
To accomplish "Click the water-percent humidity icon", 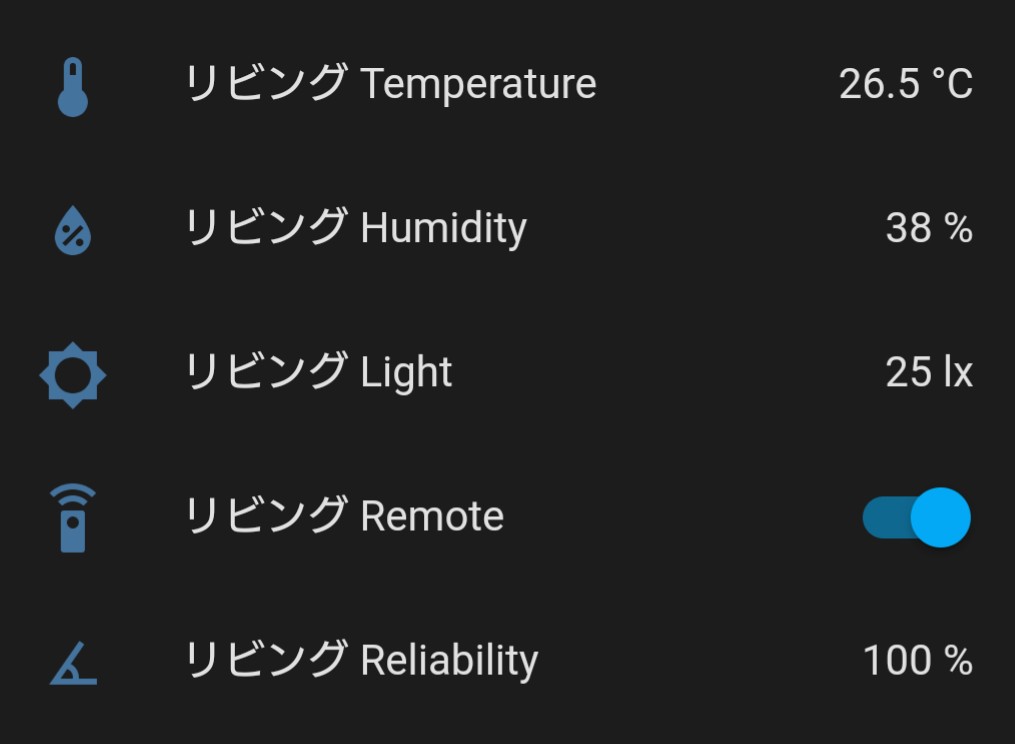I will [x=72, y=231].
